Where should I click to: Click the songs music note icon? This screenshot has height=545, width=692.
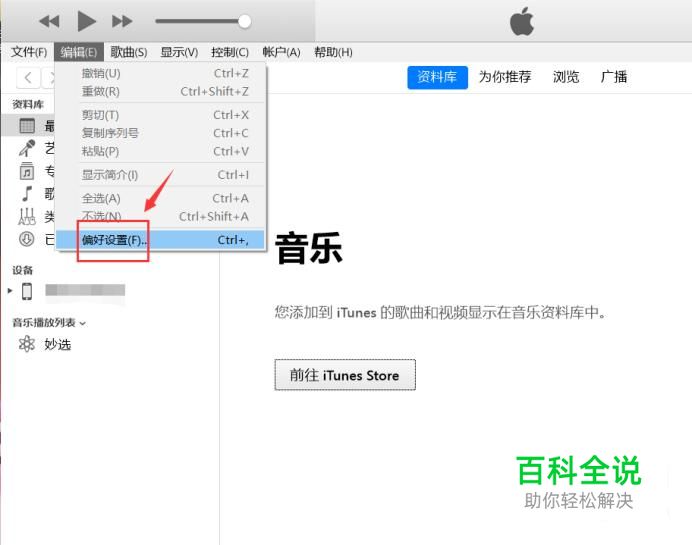[27, 193]
